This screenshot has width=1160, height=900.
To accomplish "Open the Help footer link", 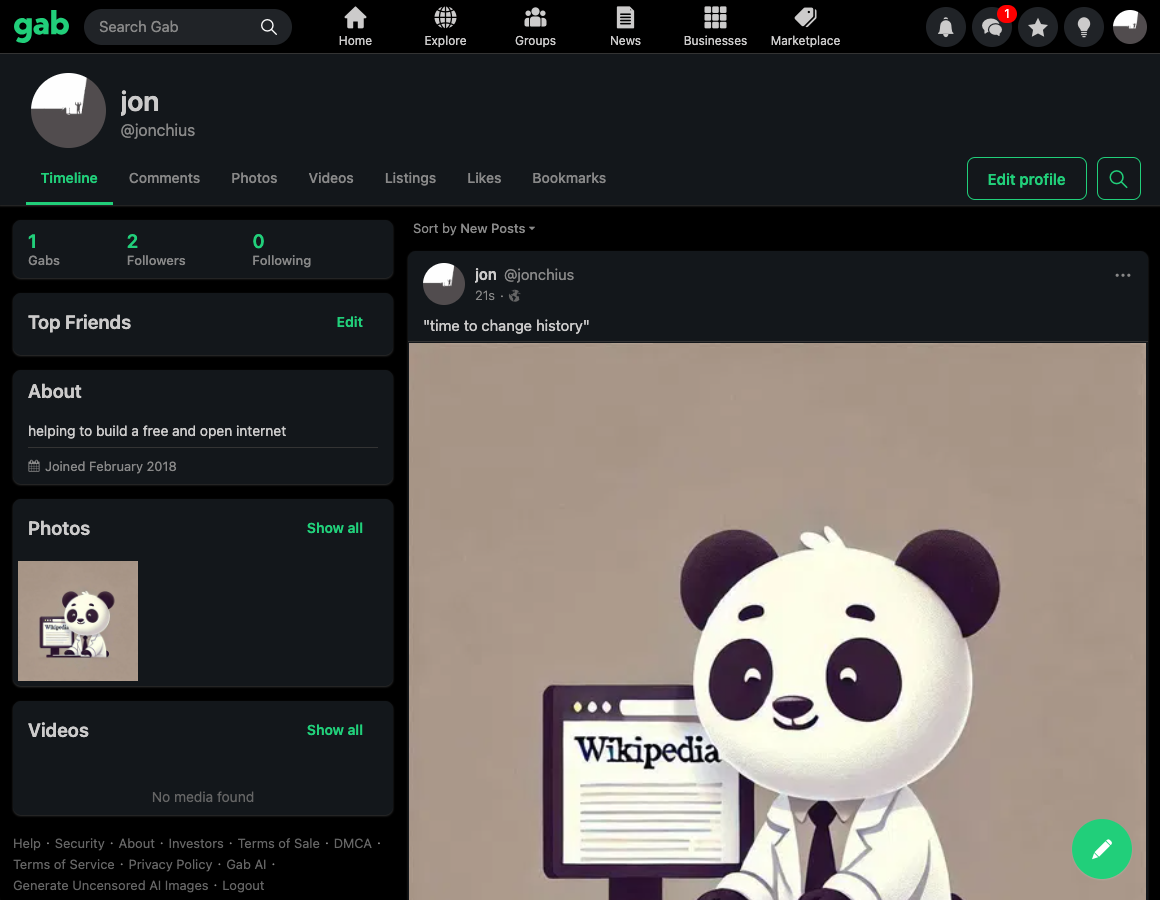I will point(27,844).
